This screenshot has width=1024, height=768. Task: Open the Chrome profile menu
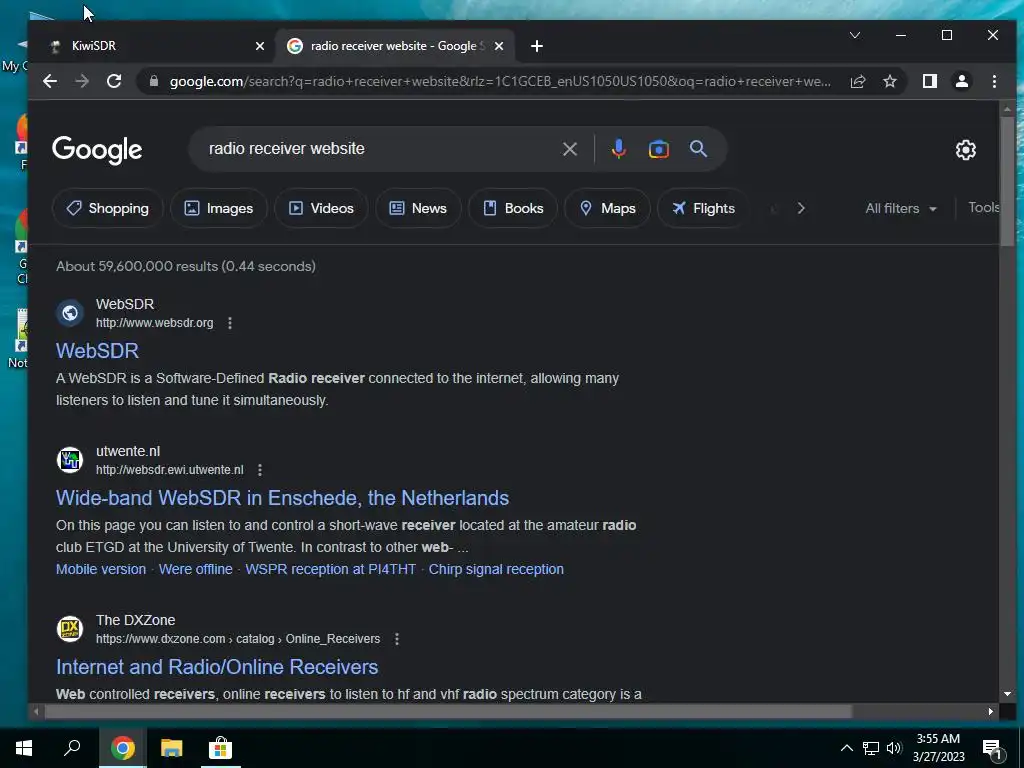(x=961, y=81)
